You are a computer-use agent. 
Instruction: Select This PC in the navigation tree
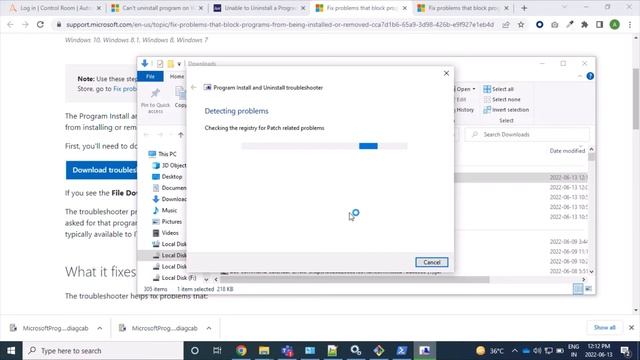coord(162,154)
